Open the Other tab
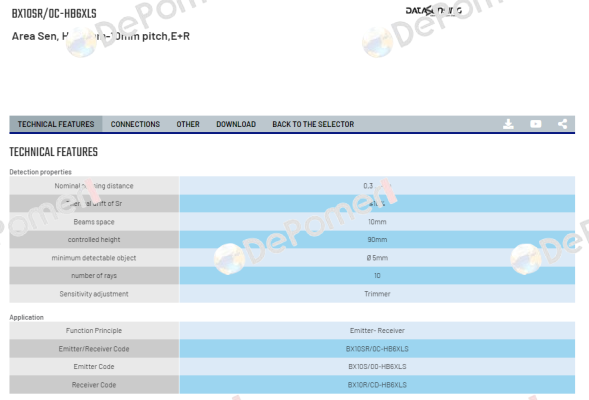The height and width of the screenshot is (400, 589). click(x=188, y=124)
